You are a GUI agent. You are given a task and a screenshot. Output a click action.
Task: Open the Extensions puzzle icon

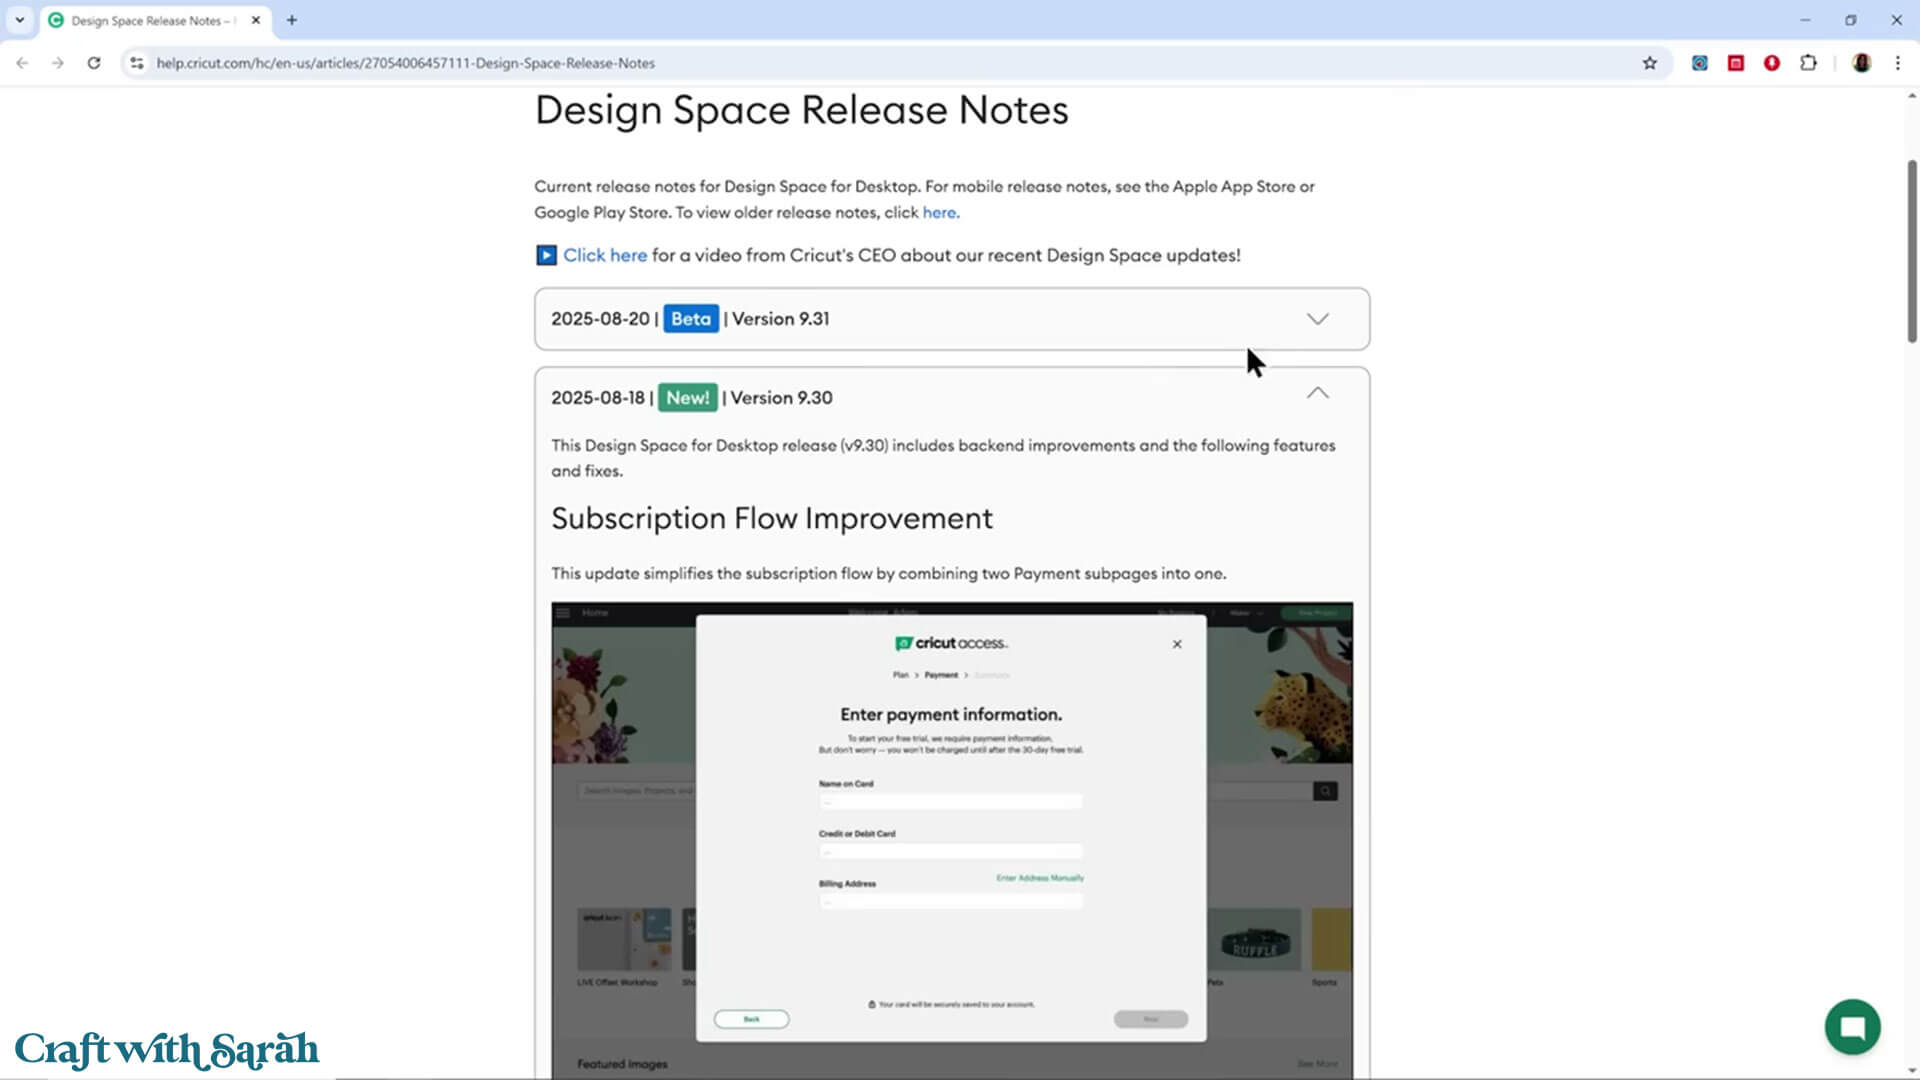tap(1808, 63)
